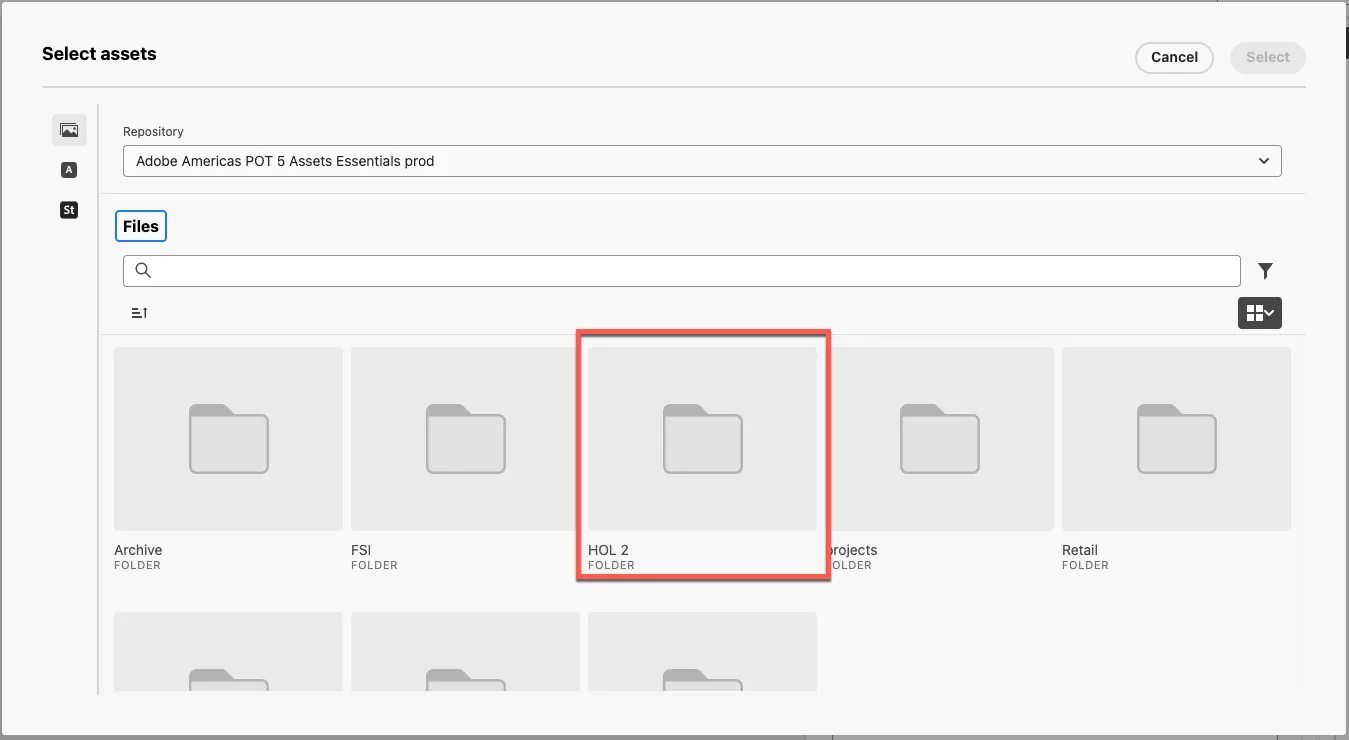
Task: Open the Adobe Stock "St" sidebar icon
Action: point(69,210)
